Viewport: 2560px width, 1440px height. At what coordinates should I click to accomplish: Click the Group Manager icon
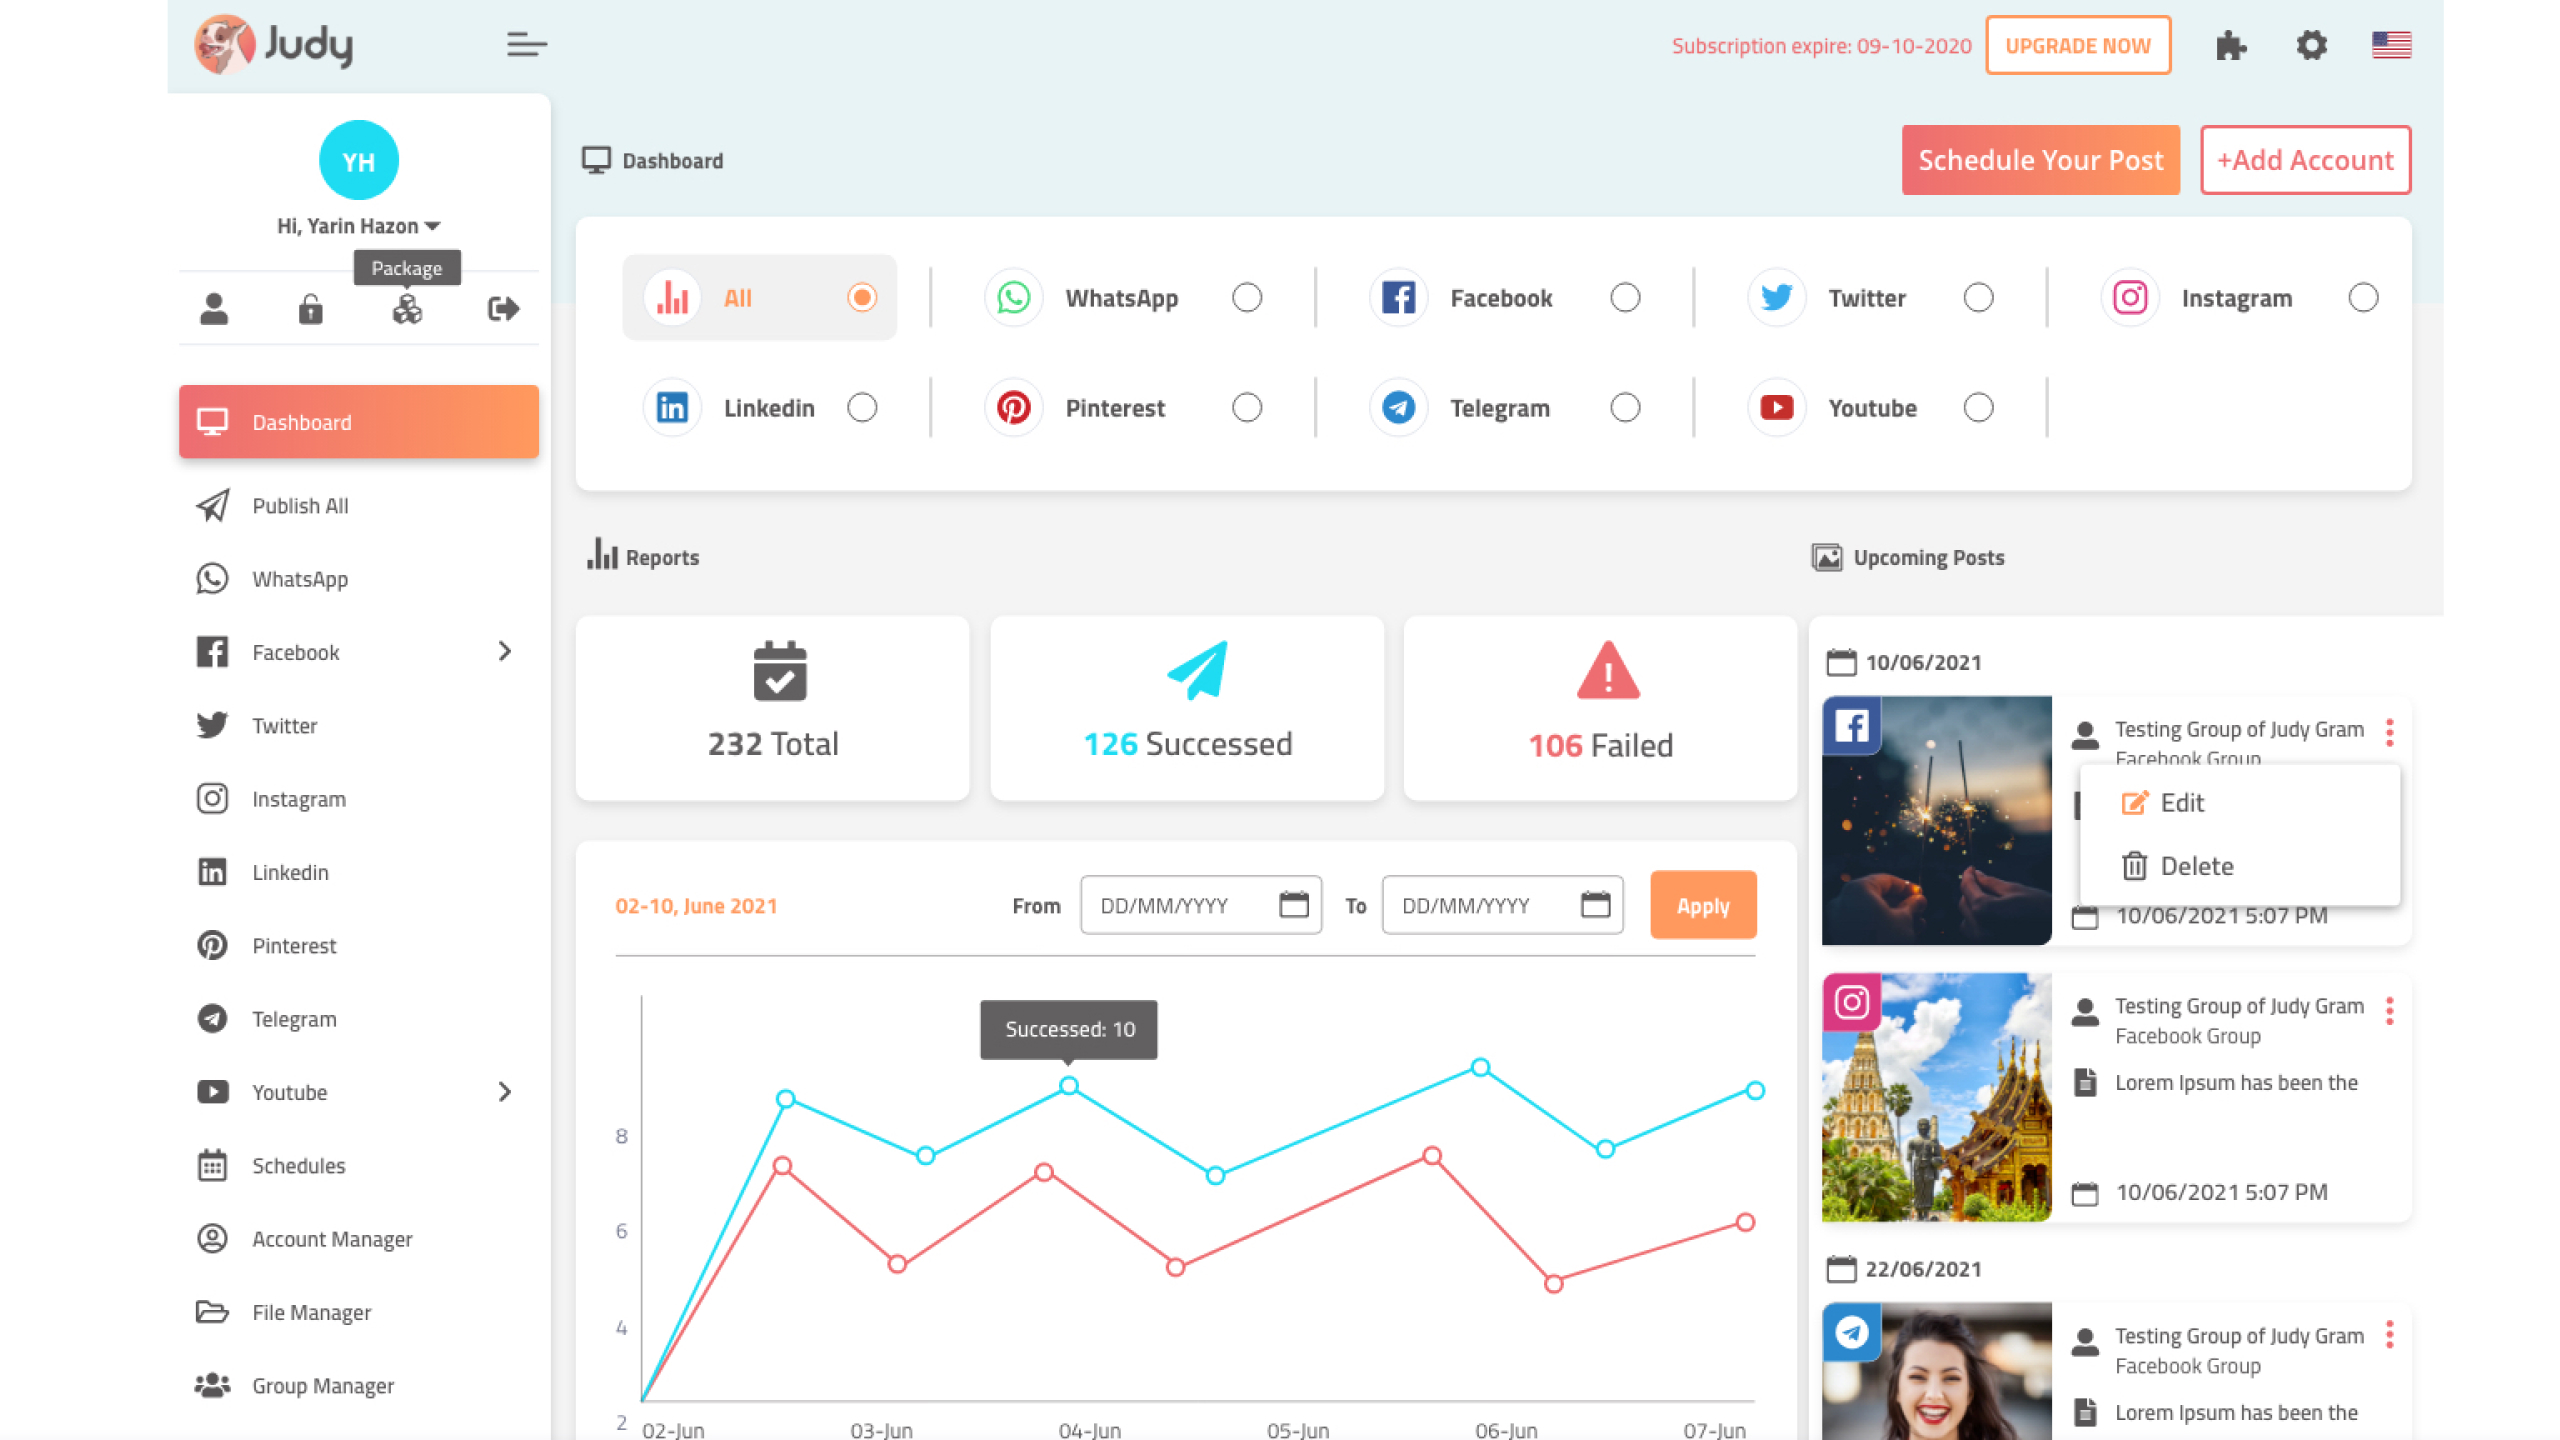(x=211, y=1385)
